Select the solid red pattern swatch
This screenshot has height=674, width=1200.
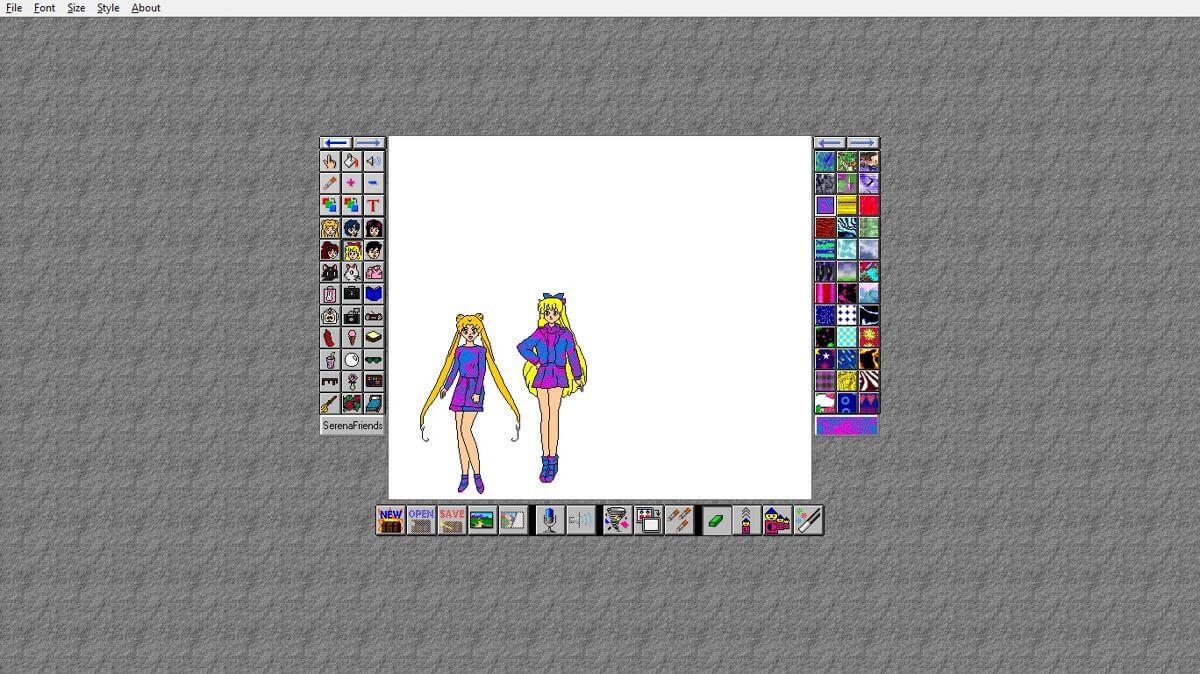(x=869, y=205)
